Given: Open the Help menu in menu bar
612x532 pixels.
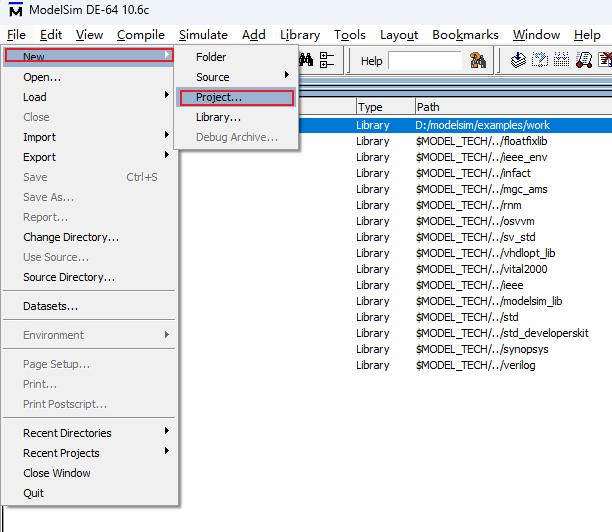Looking at the screenshot, I should (587, 35).
